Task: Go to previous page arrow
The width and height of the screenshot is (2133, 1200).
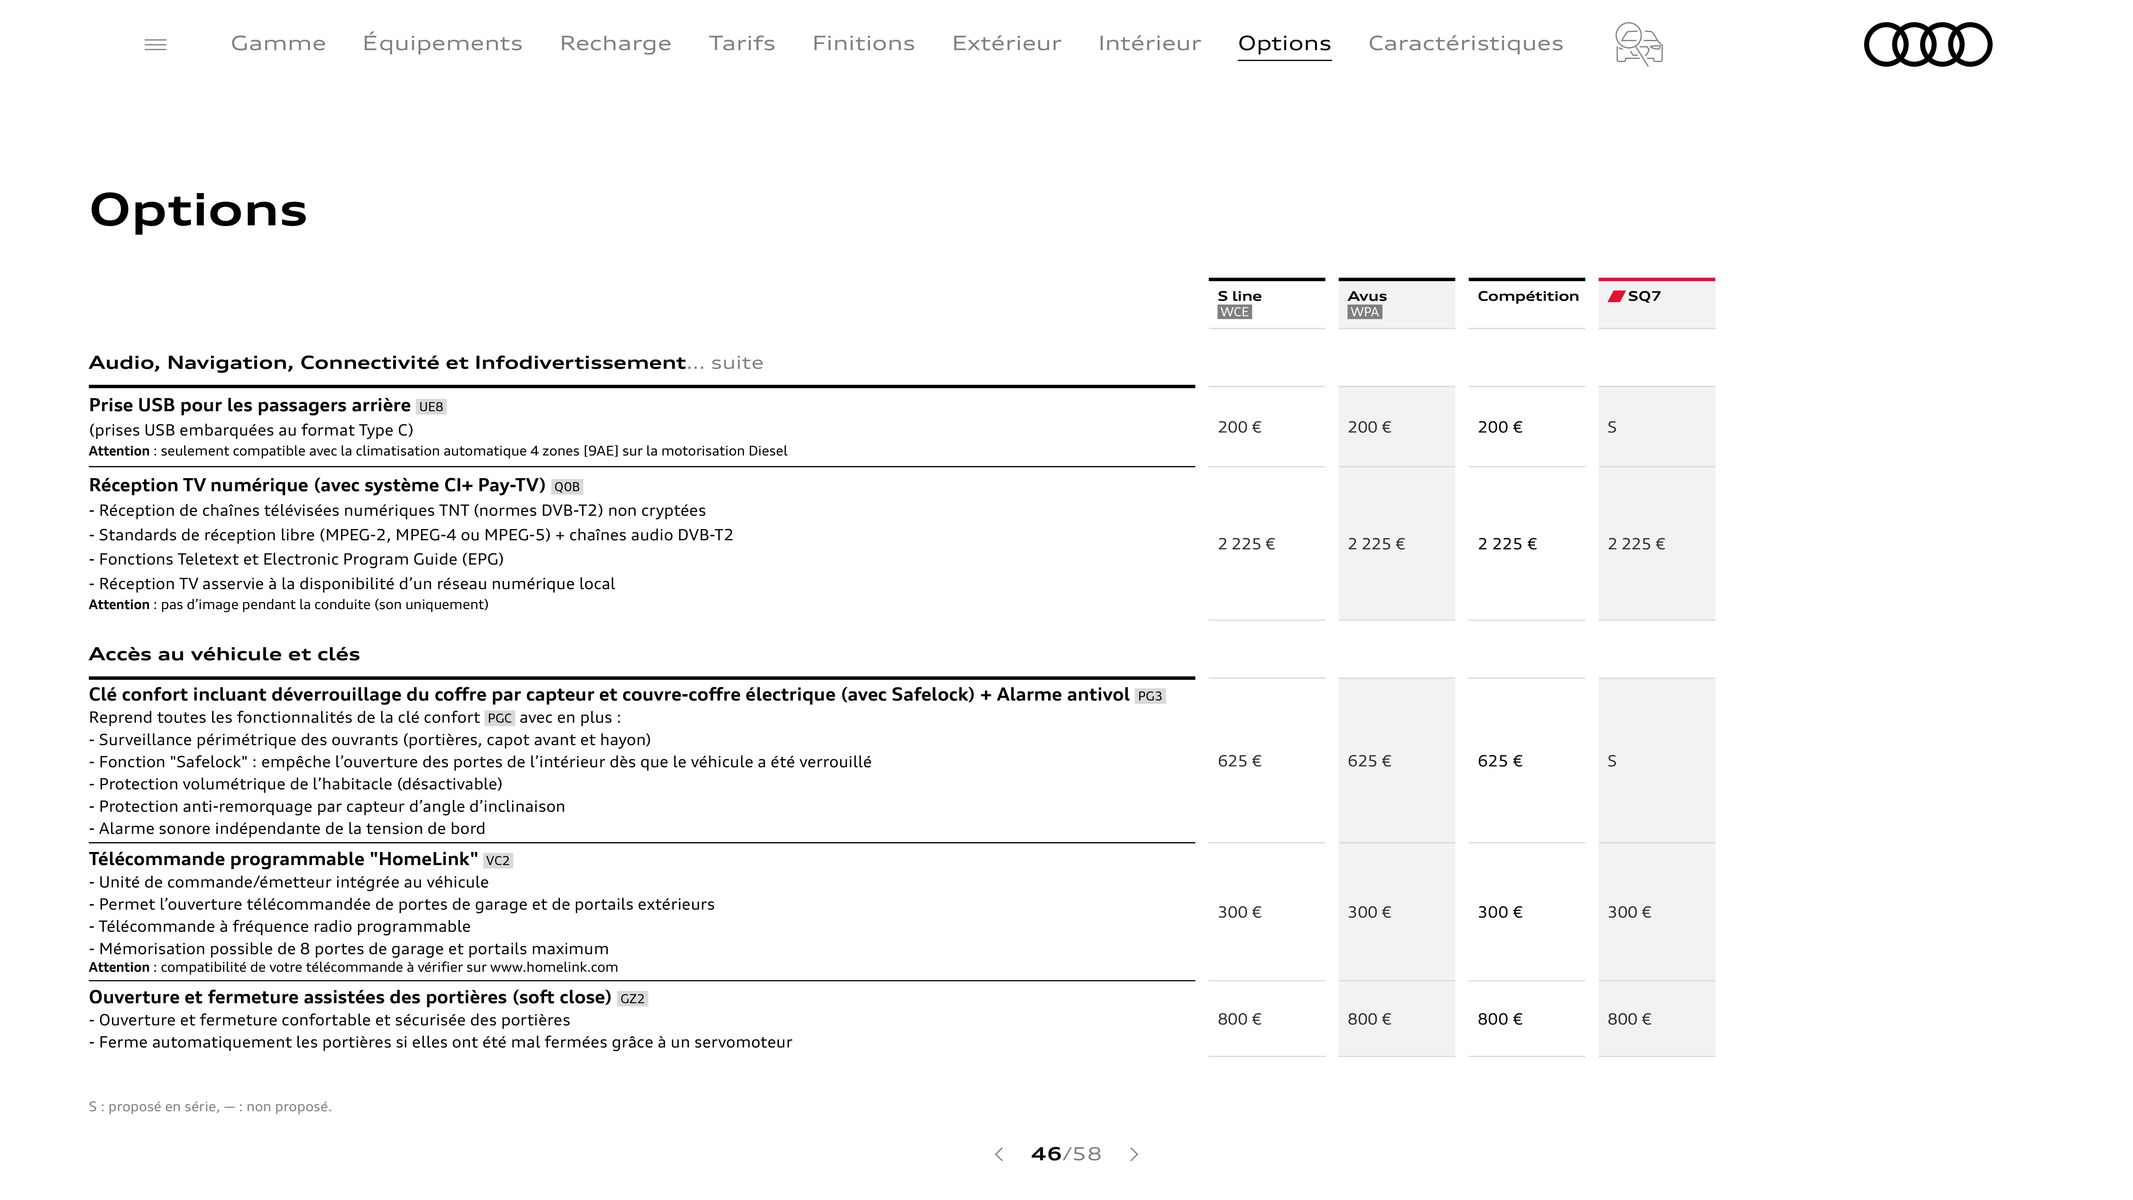Action: click(998, 1154)
